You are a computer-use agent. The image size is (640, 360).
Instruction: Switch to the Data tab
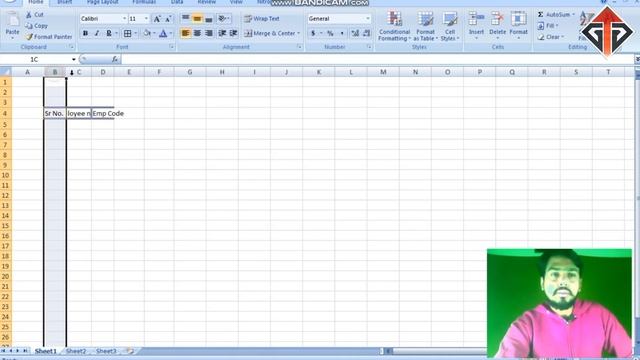[177, 2]
